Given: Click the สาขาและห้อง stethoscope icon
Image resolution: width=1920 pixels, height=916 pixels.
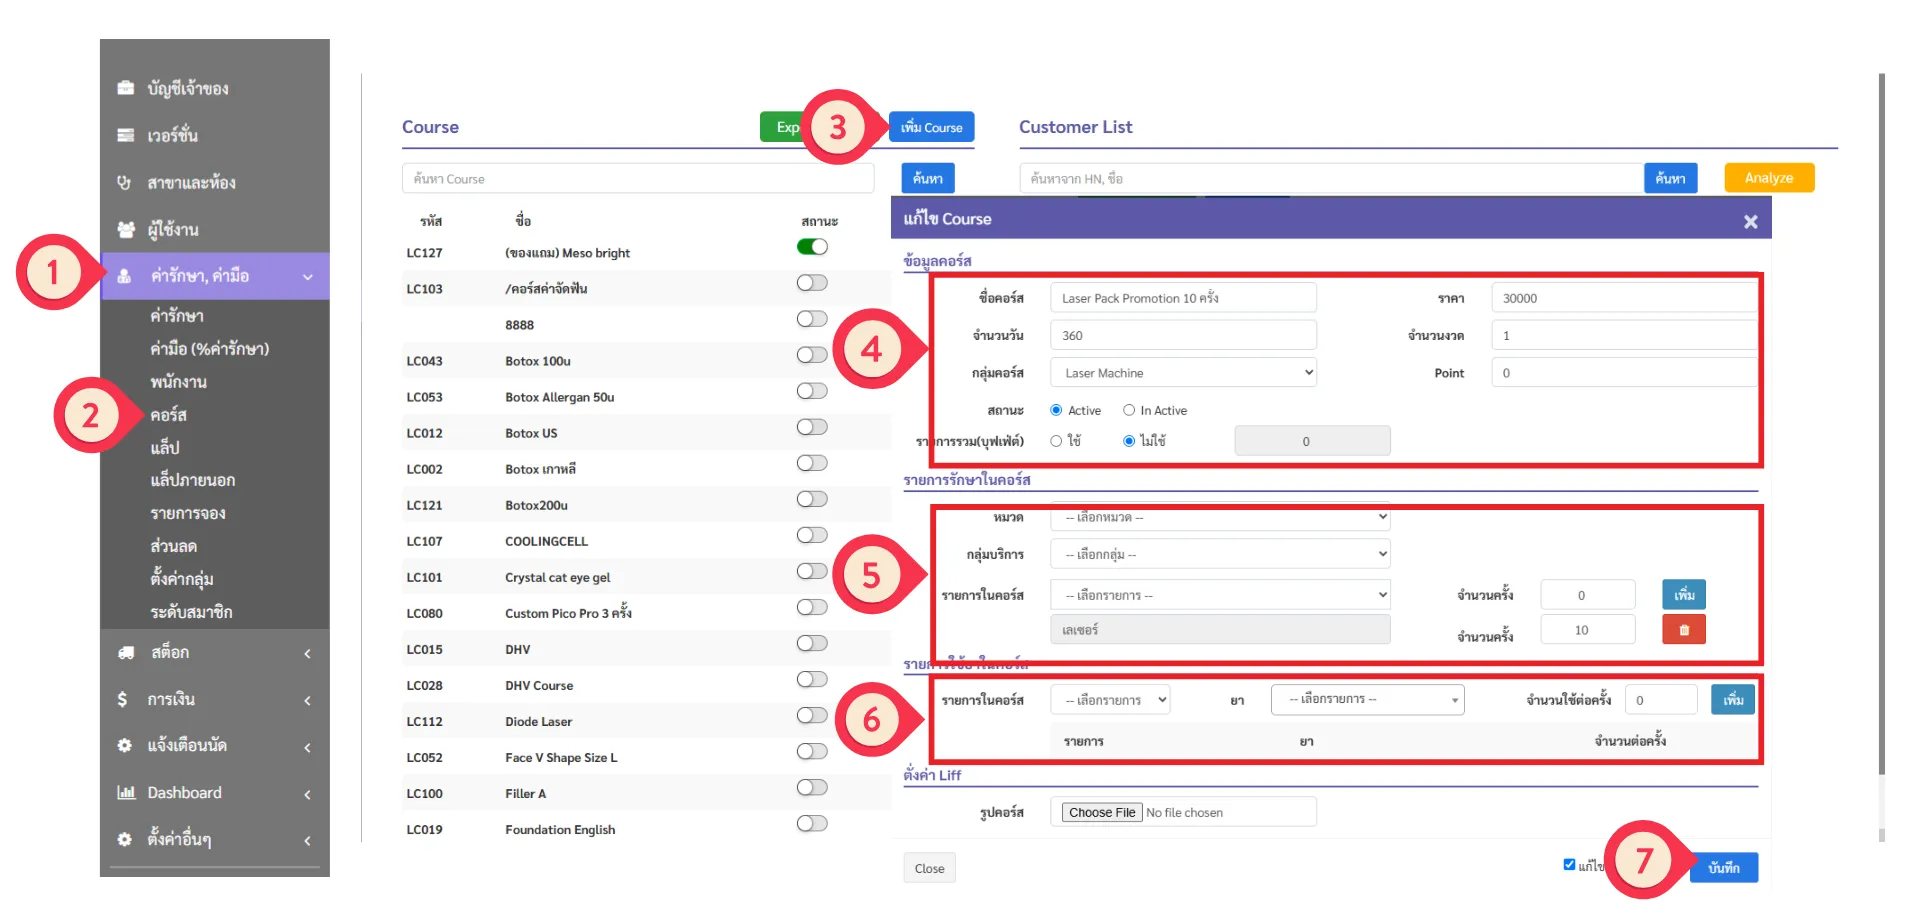Looking at the screenshot, I should 125,182.
